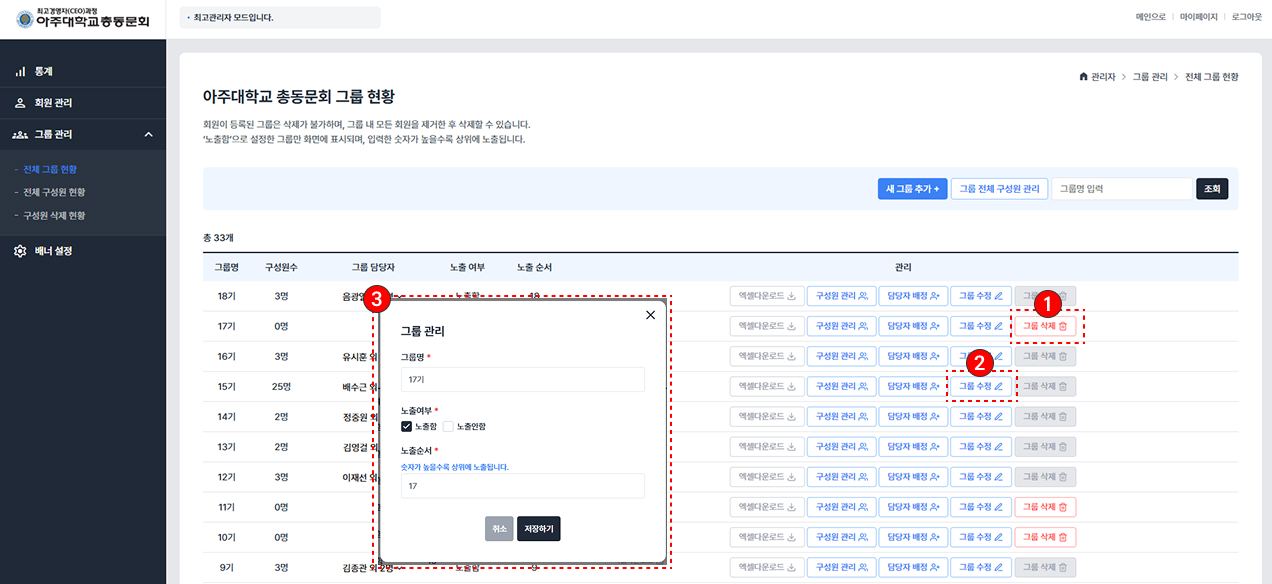1272x584 pixels.
Task: Check the 노출함 checkbox
Action: pos(406,427)
